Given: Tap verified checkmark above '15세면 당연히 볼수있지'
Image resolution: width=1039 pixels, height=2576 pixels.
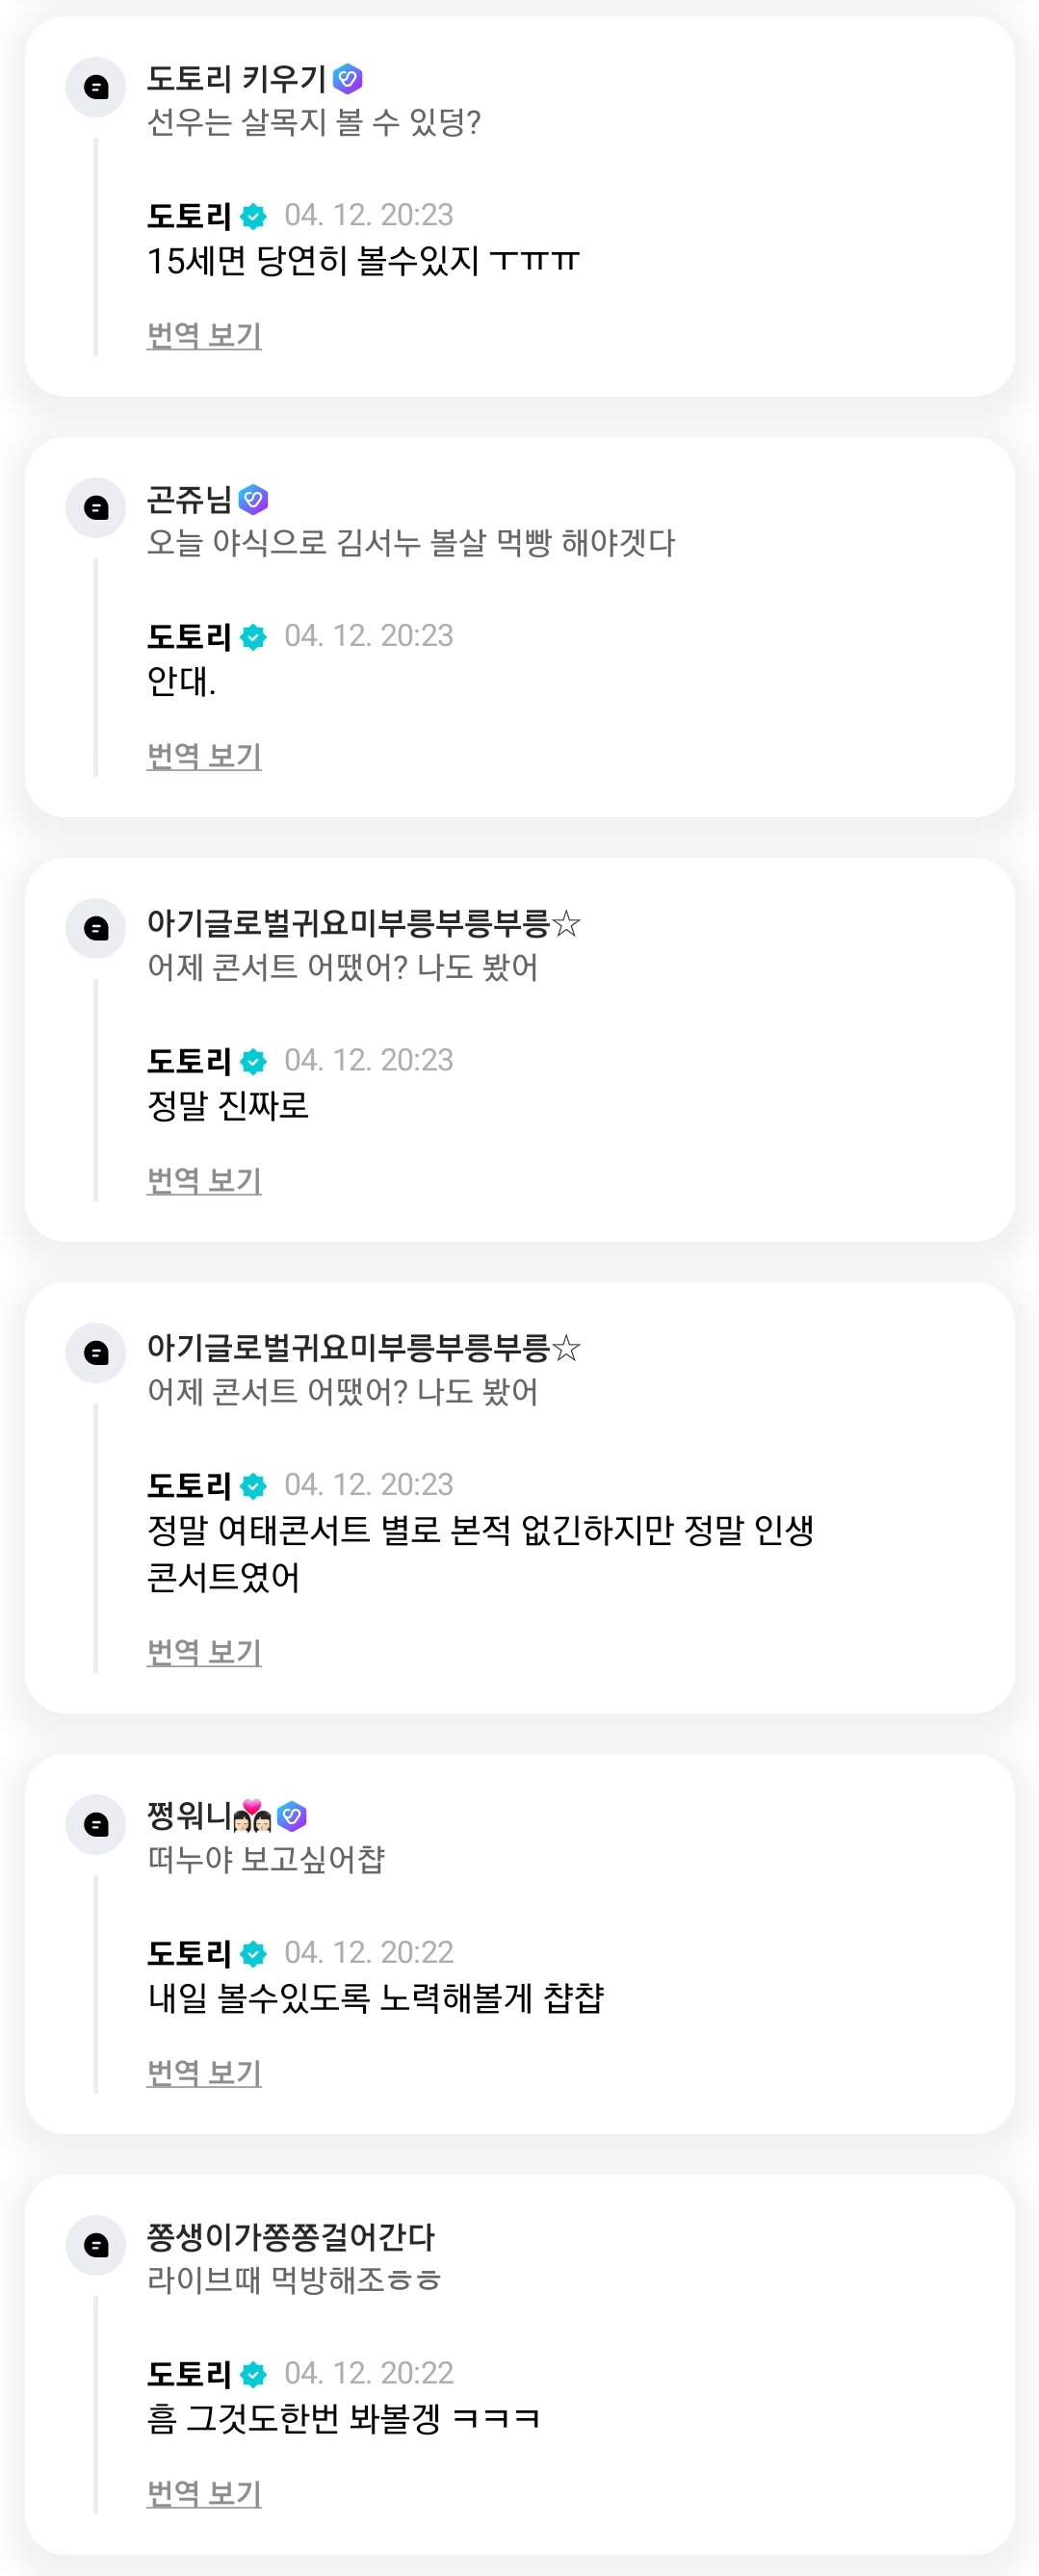Looking at the screenshot, I should coord(254,216).
